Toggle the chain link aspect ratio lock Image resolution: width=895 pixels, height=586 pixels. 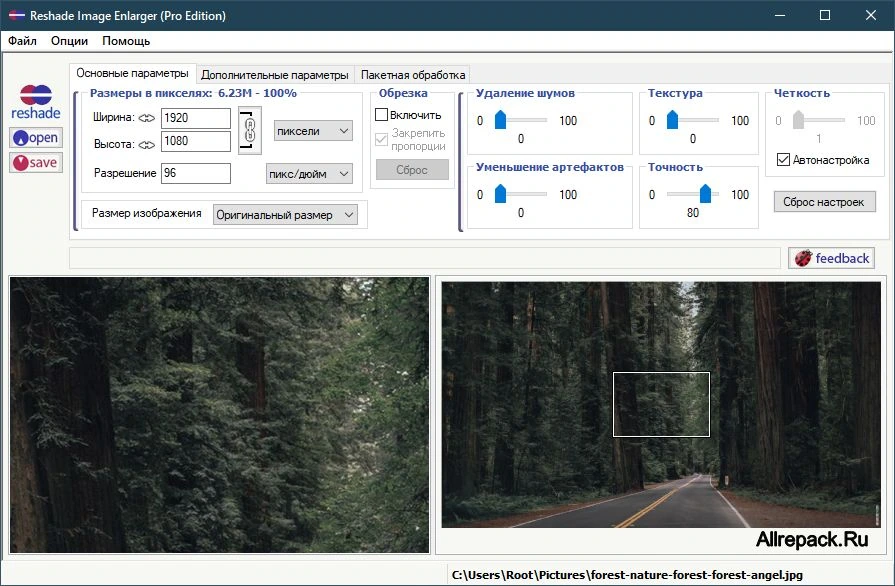249,130
